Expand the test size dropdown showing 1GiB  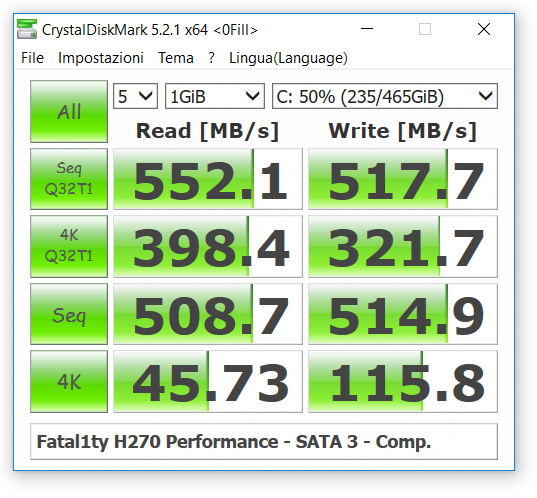coord(215,96)
